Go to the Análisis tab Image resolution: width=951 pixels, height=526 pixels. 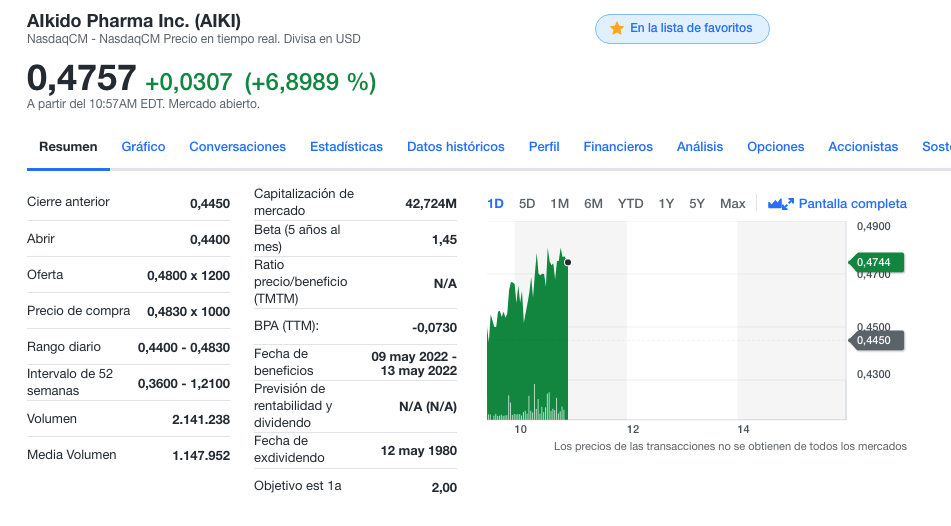tap(700, 147)
